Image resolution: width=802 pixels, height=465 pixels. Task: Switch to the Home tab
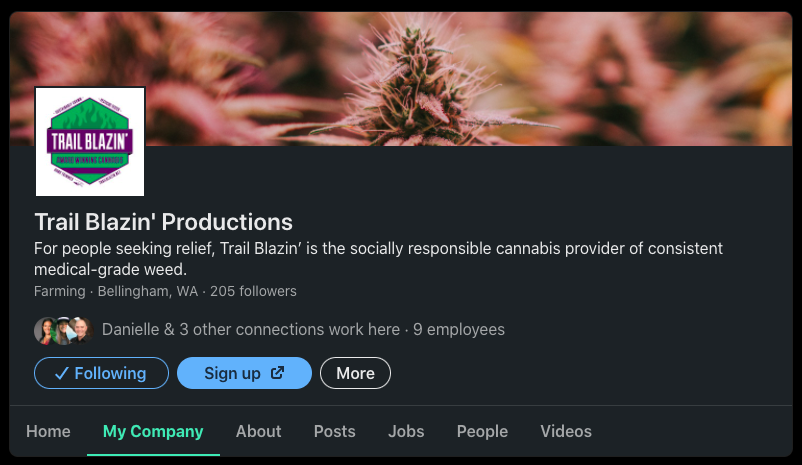(x=48, y=431)
